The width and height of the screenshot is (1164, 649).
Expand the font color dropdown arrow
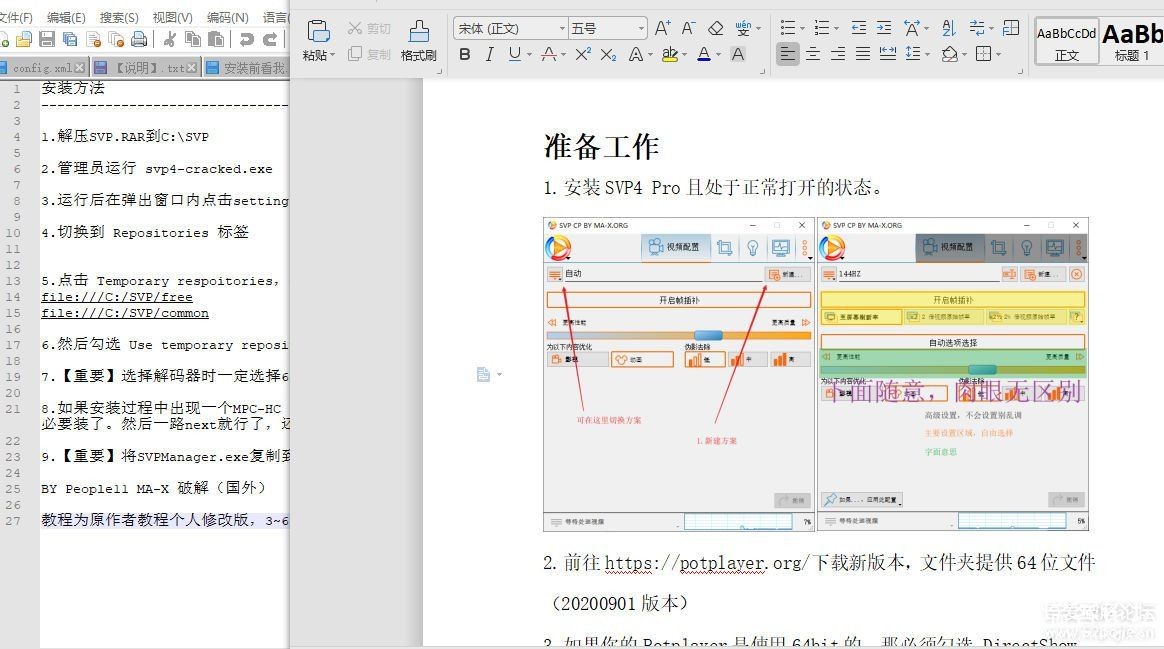(719, 54)
